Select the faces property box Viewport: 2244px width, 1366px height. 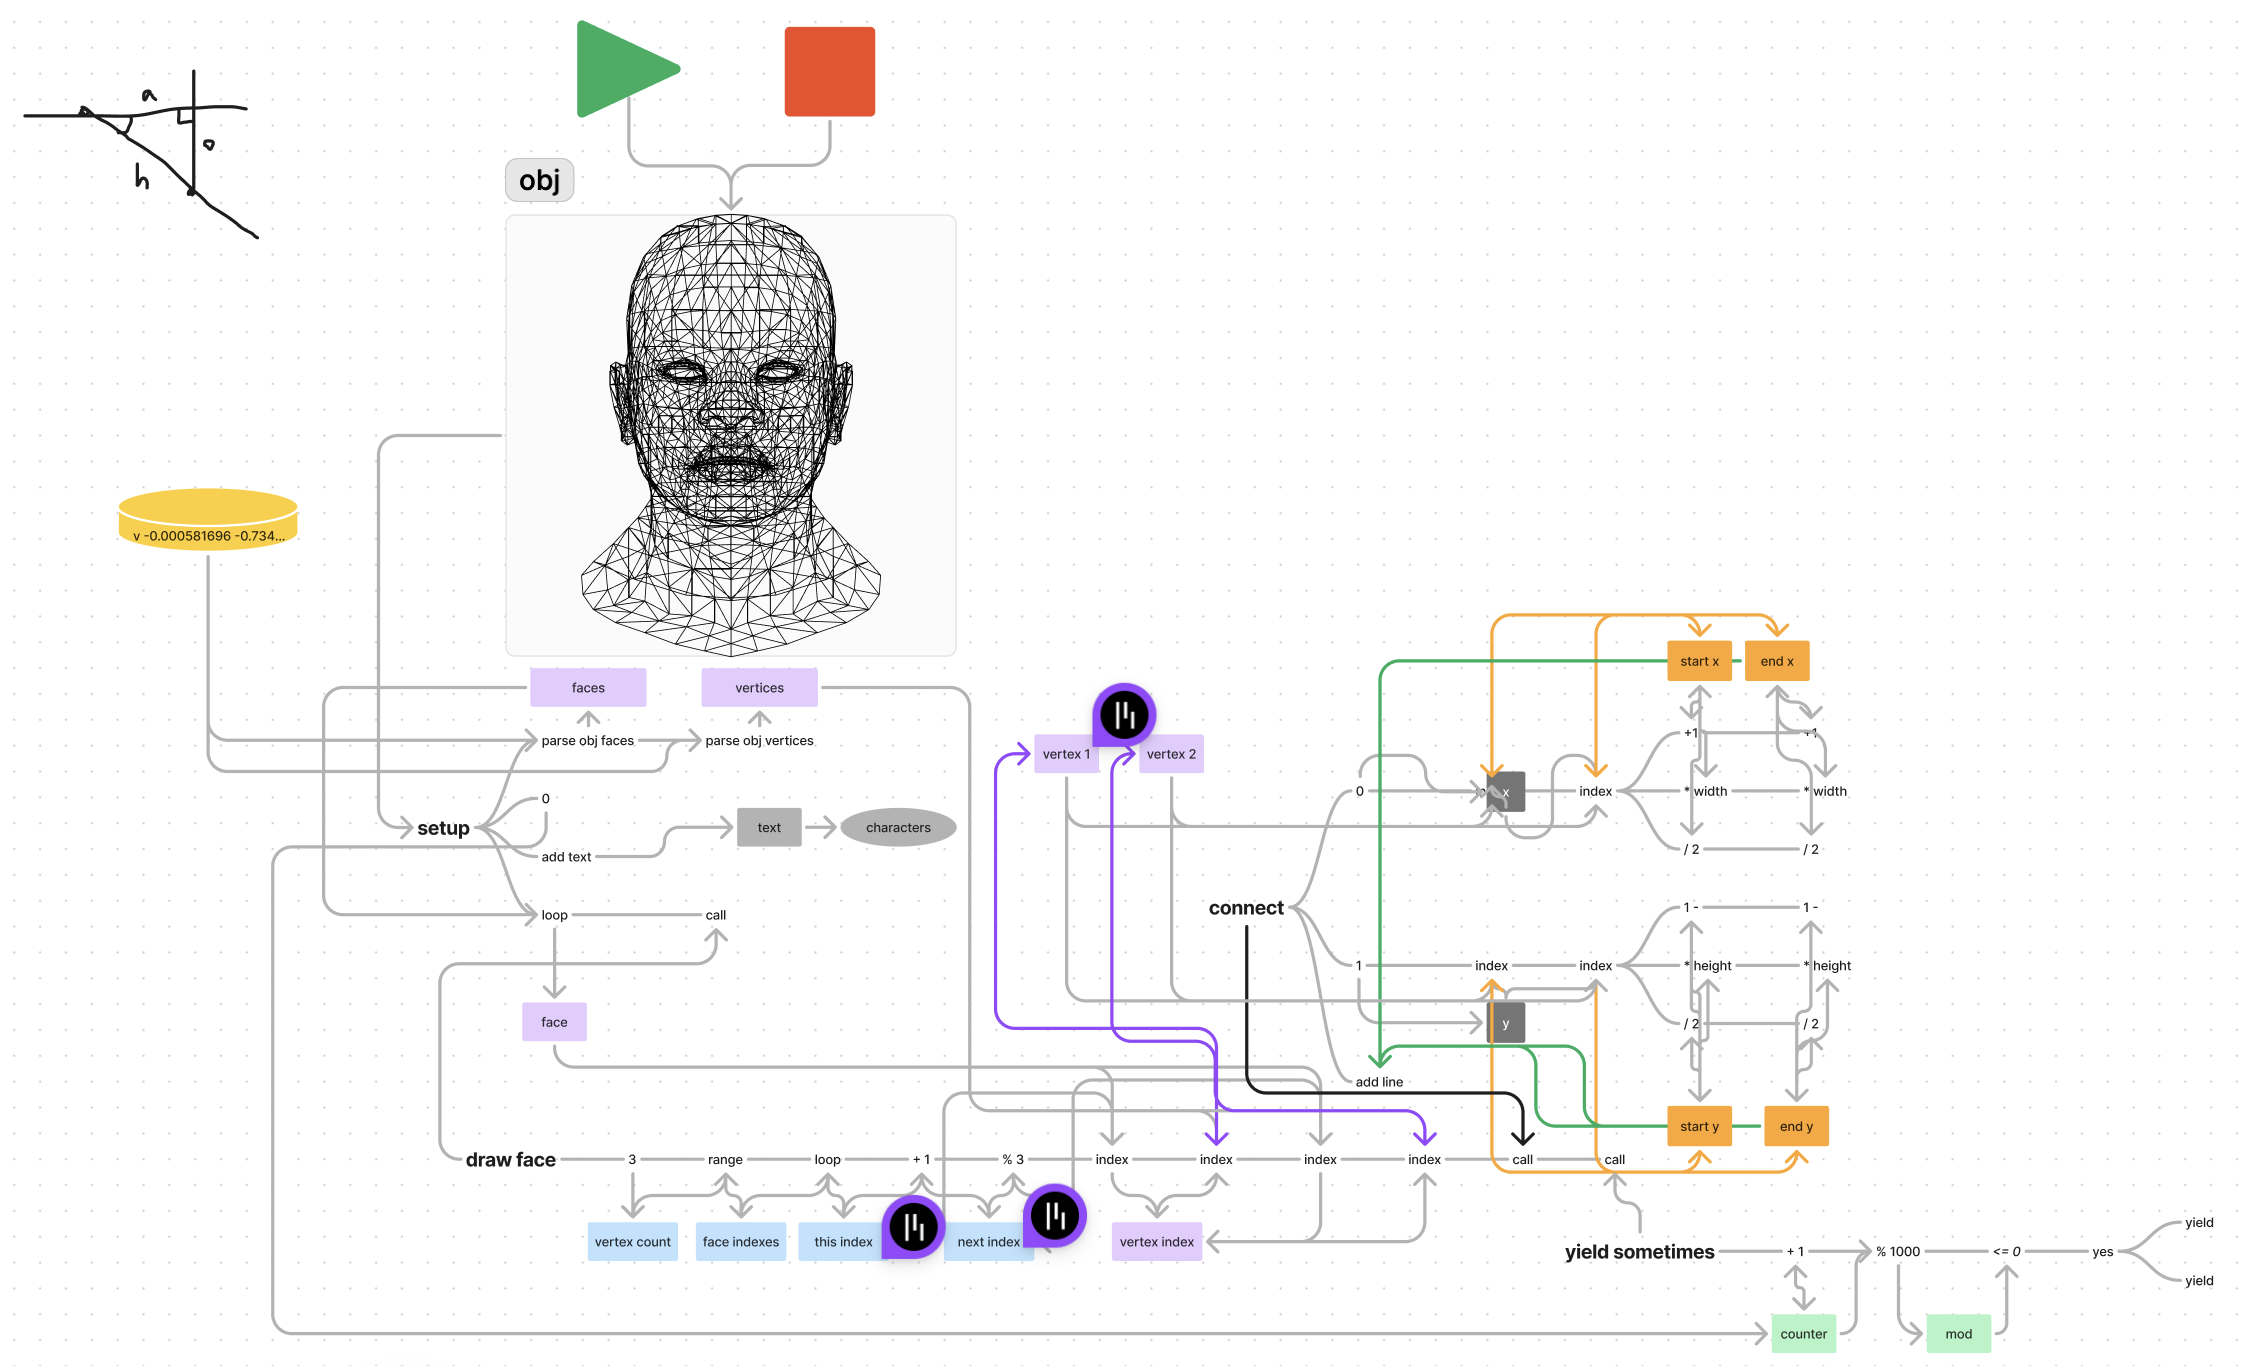[x=588, y=687]
